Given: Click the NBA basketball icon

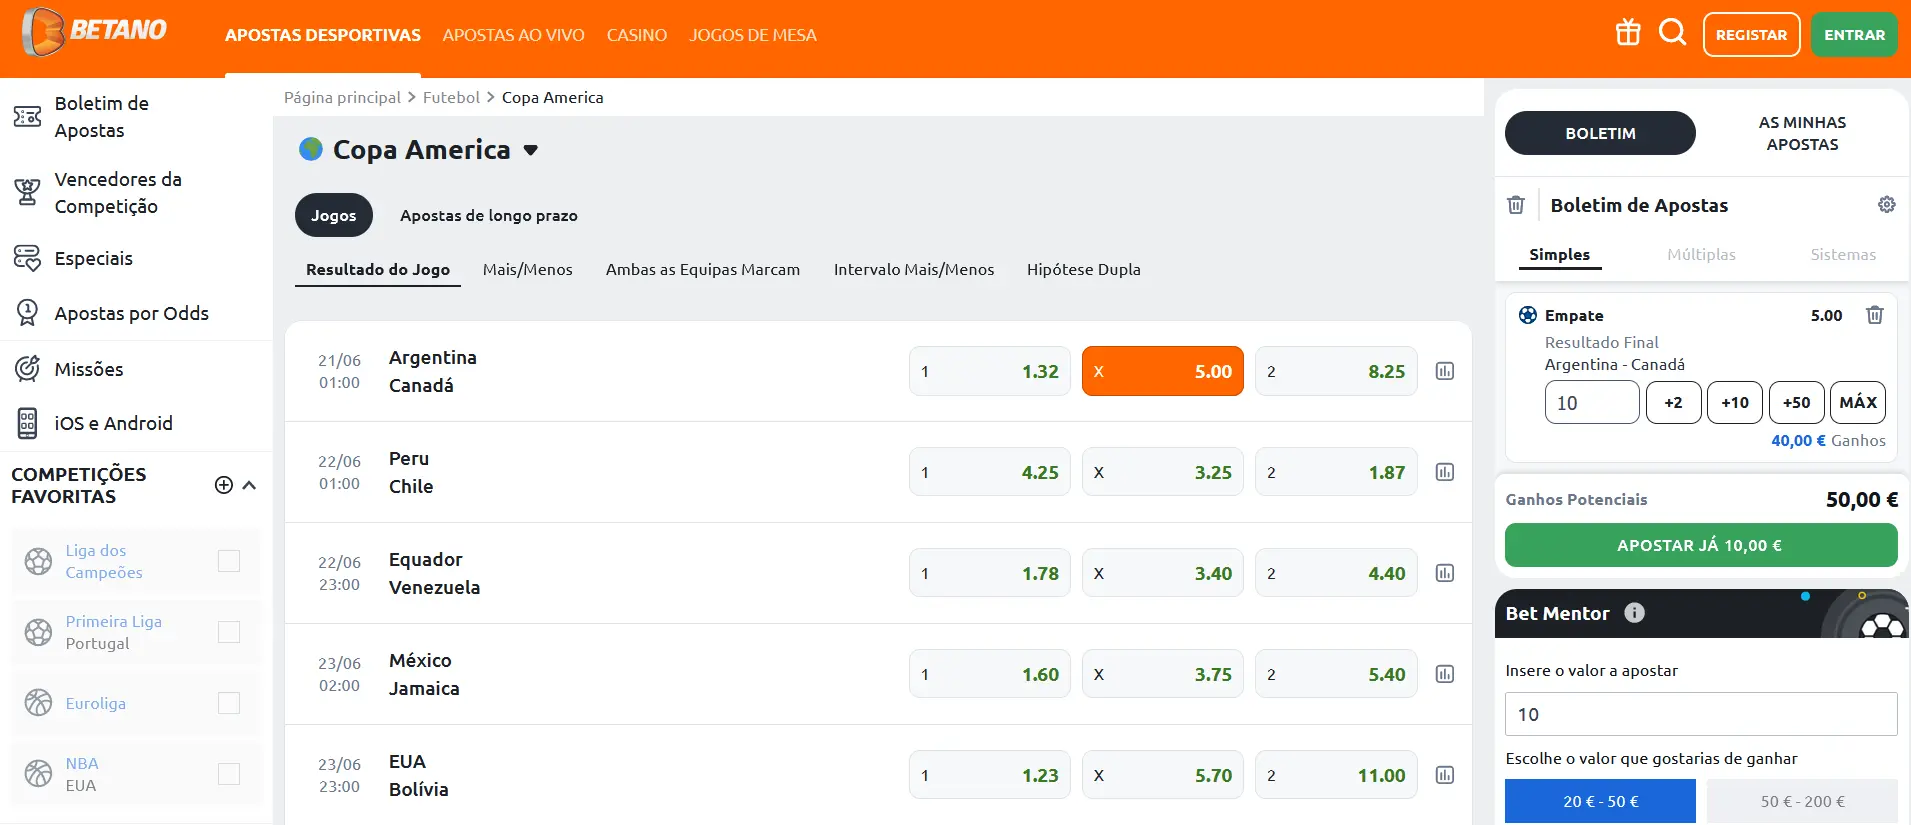Looking at the screenshot, I should (38, 774).
